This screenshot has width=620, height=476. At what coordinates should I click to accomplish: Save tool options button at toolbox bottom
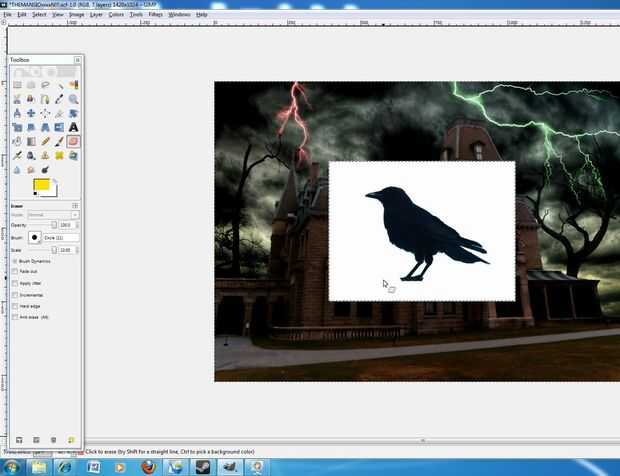[19, 440]
